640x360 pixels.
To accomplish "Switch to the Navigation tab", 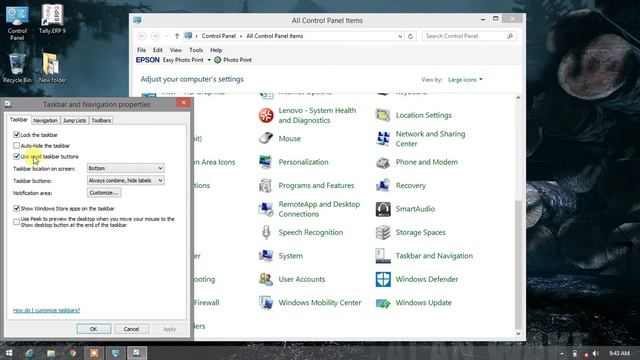I will click(x=45, y=120).
